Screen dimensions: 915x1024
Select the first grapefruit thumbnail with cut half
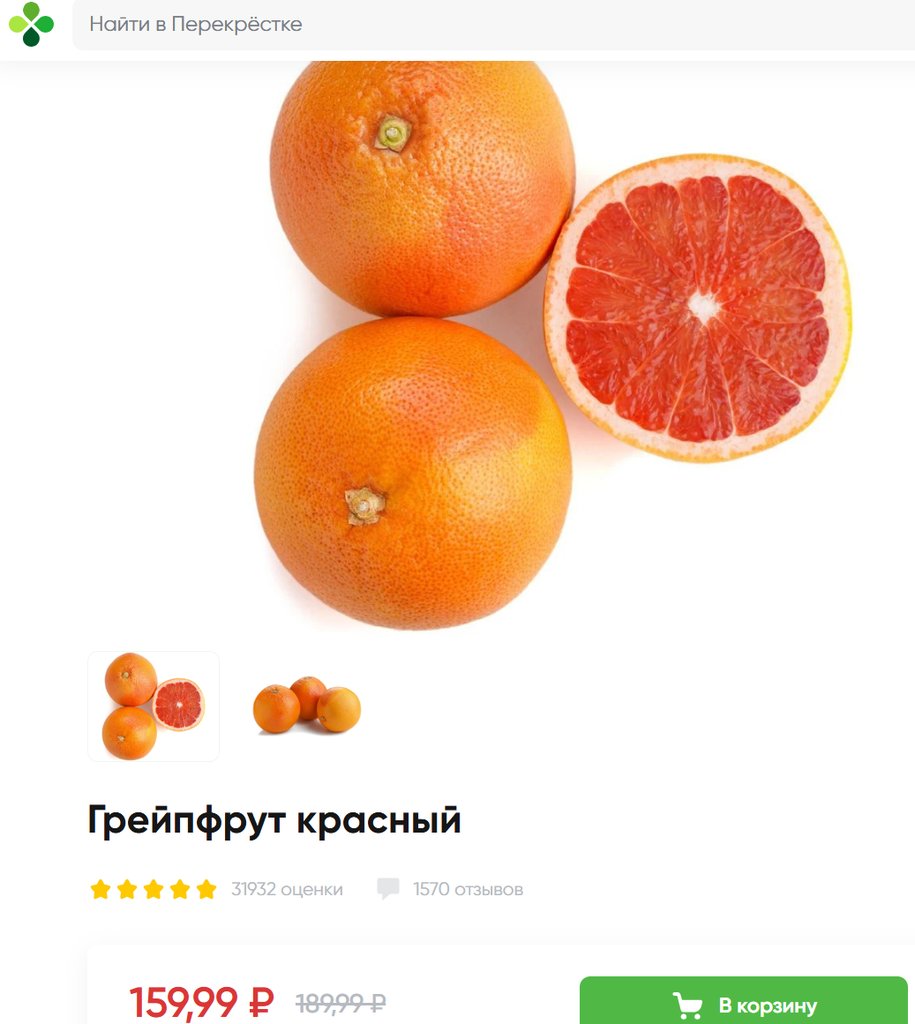[153, 706]
